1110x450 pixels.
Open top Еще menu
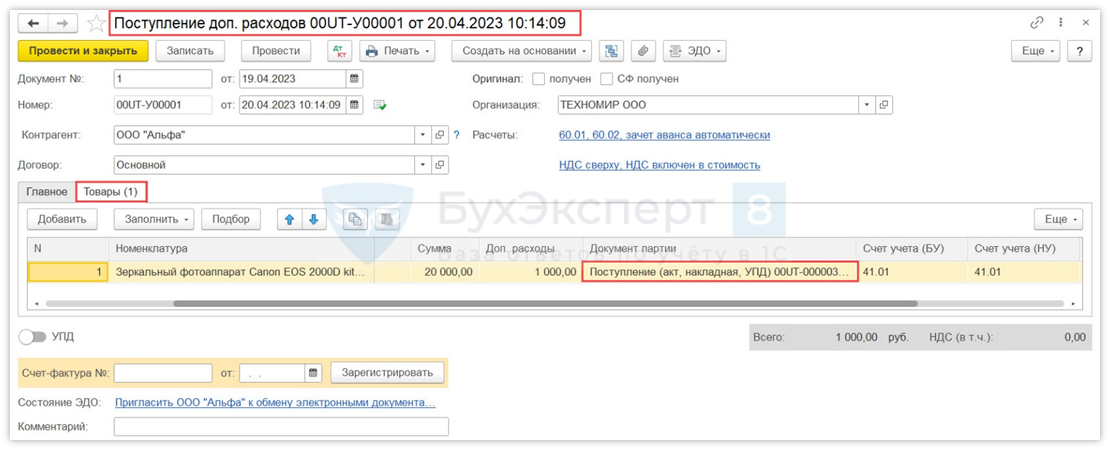click(1038, 51)
